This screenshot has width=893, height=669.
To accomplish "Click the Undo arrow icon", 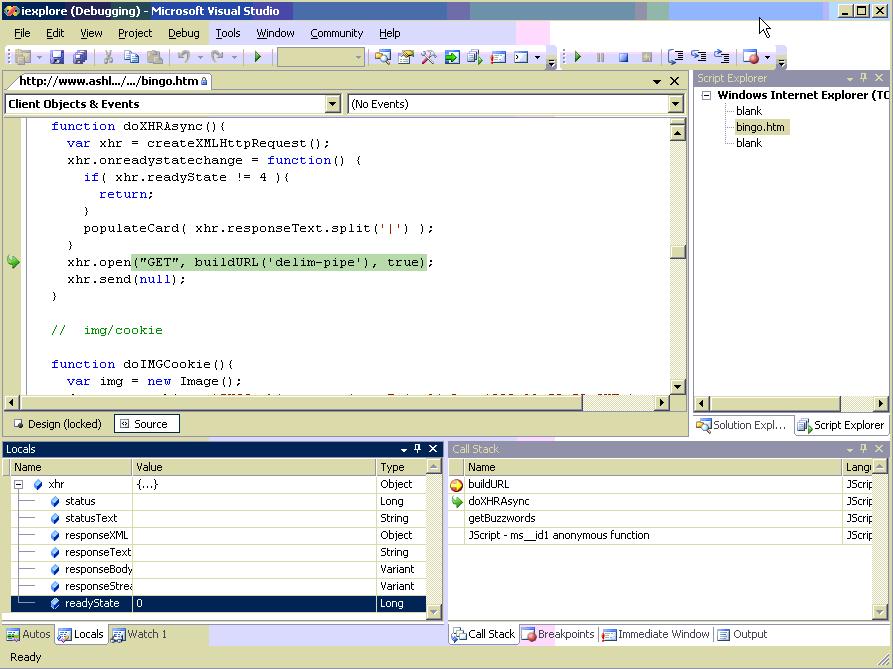I will pos(183,57).
